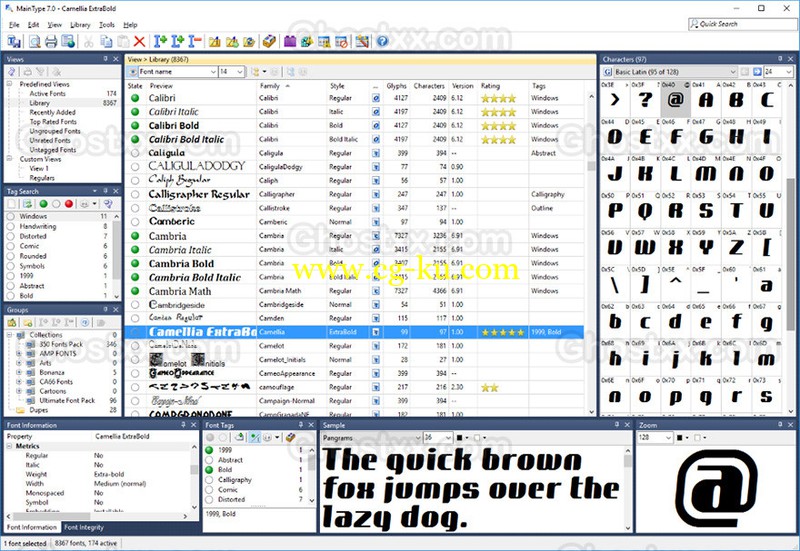Image resolution: width=800 pixels, height=551 pixels.
Task: Click the red circle filter in Tag Search
Action: point(69,204)
